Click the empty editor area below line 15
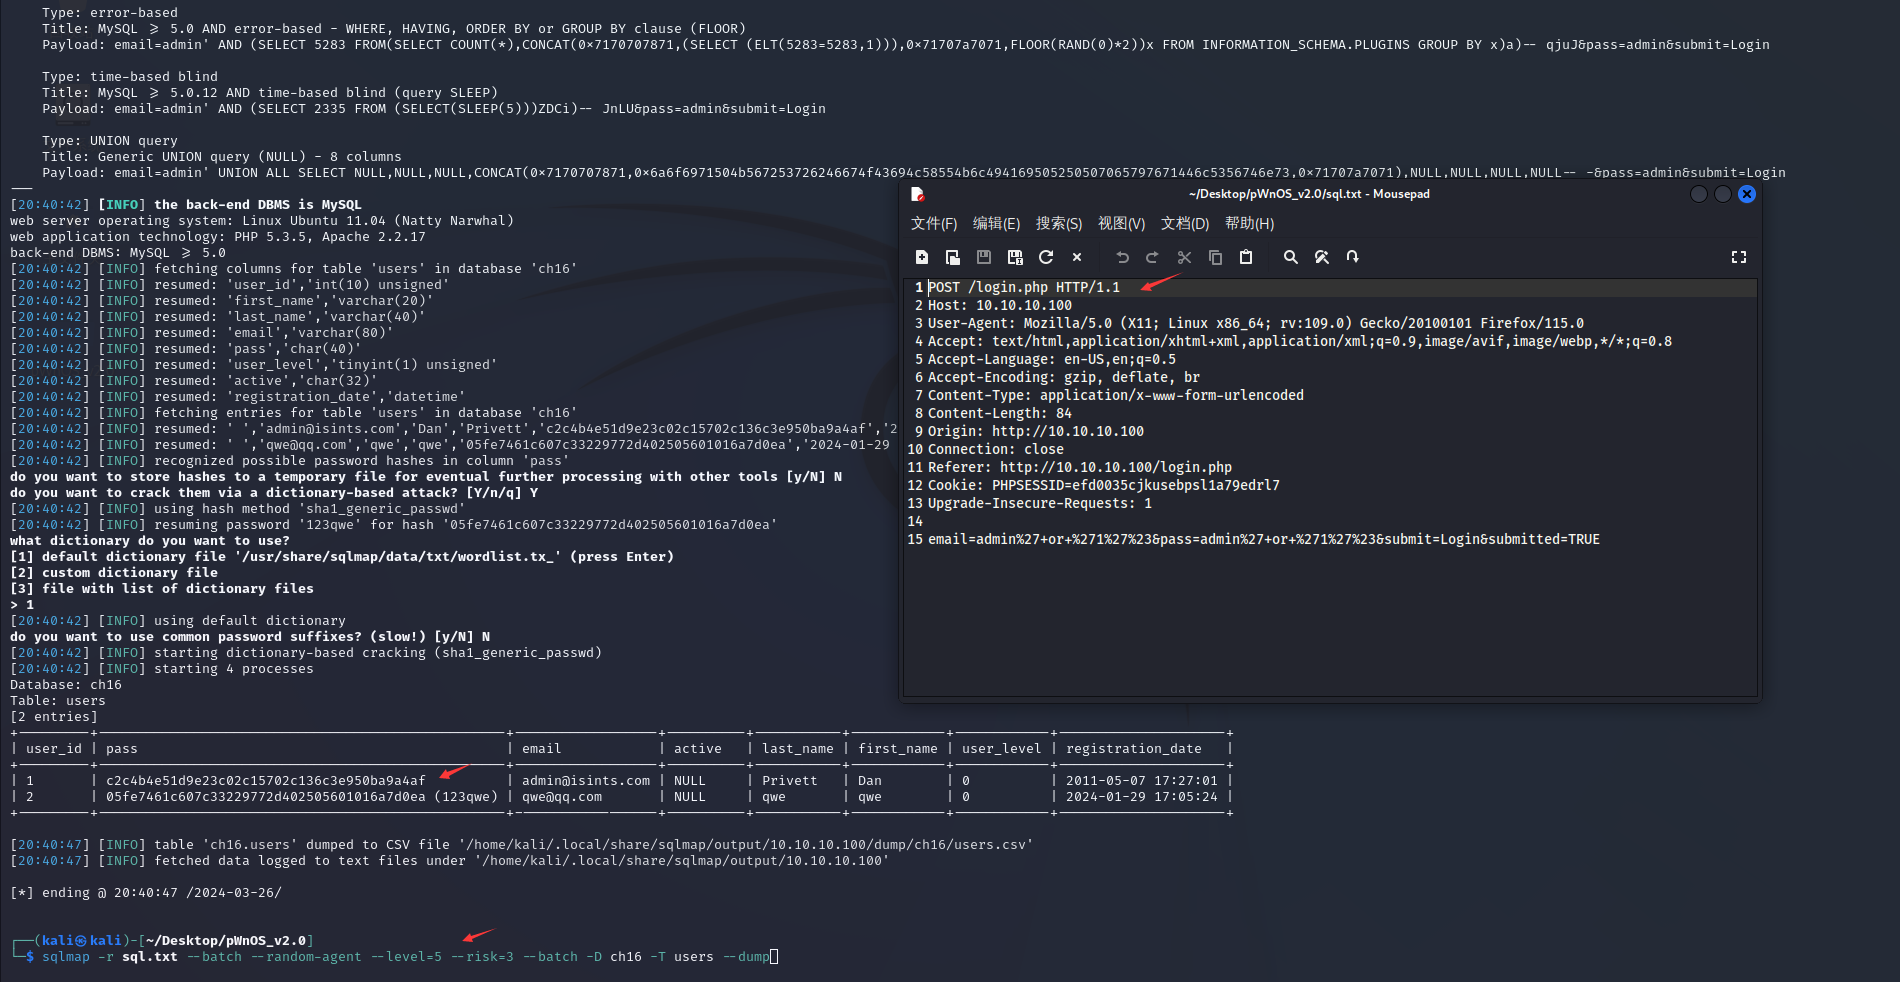The height and width of the screenshot is (982, 1900). point(1330,620)
